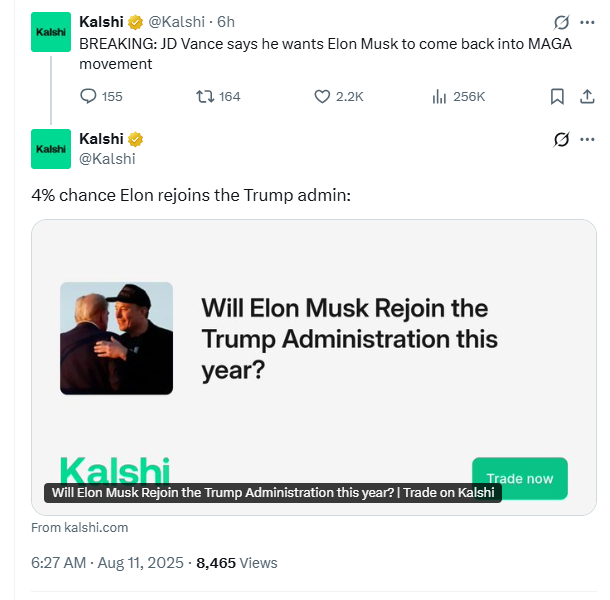Image resolution: width=610 pixels, height=600 pixels.
Task: Click Grok icon on first tweet
Action: pos(561,22)
